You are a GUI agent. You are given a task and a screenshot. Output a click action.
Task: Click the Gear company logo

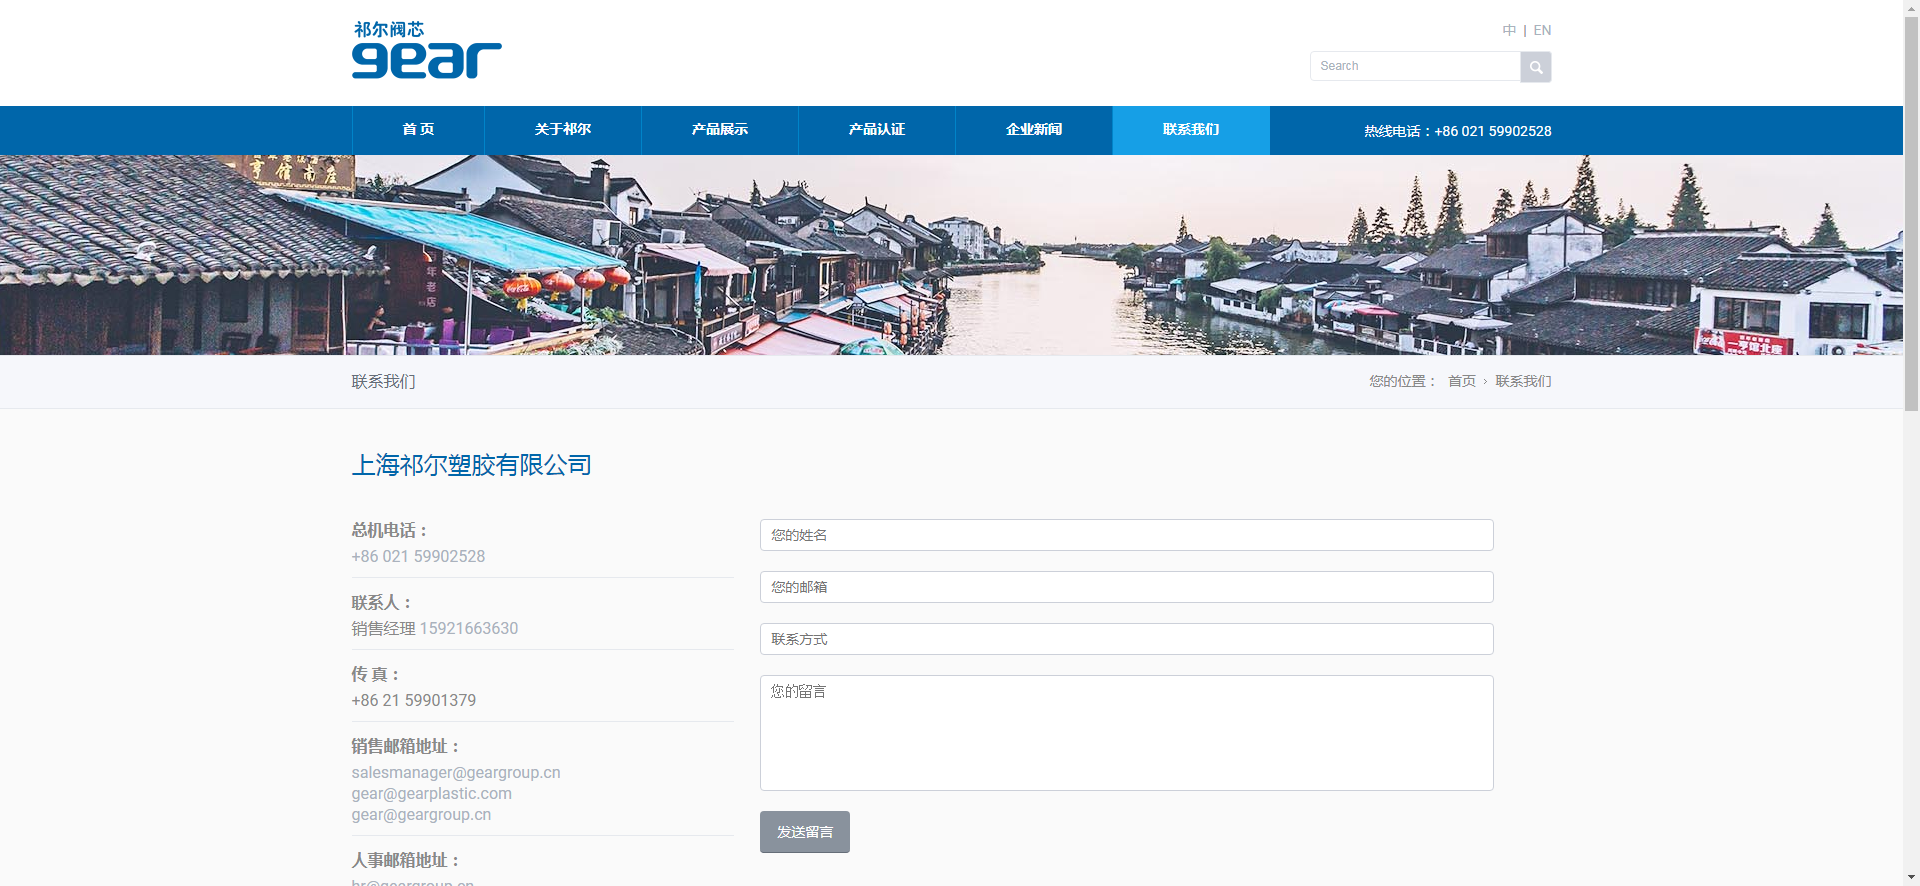pos(426,51)
